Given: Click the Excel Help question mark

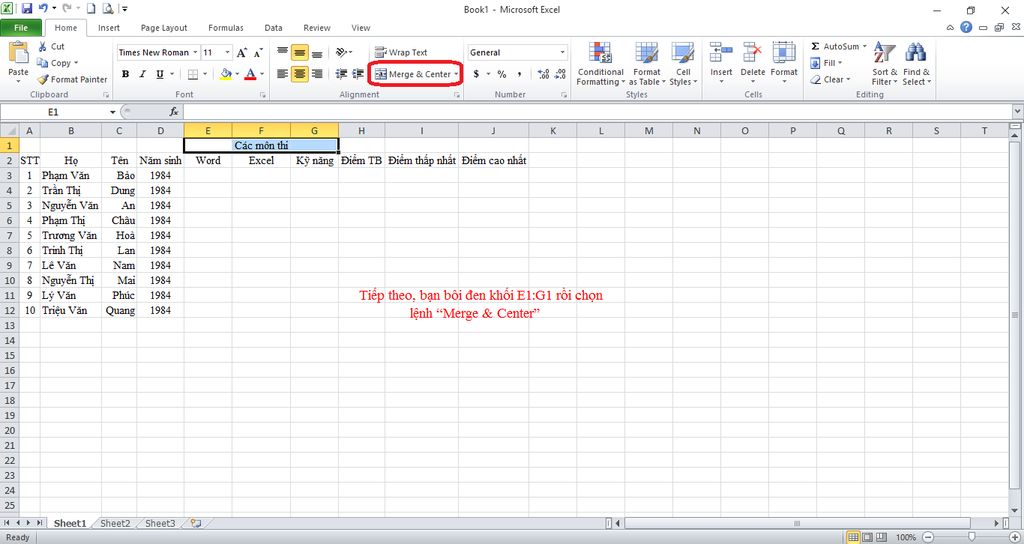Looking at the screenshot, I should [966, 27].
